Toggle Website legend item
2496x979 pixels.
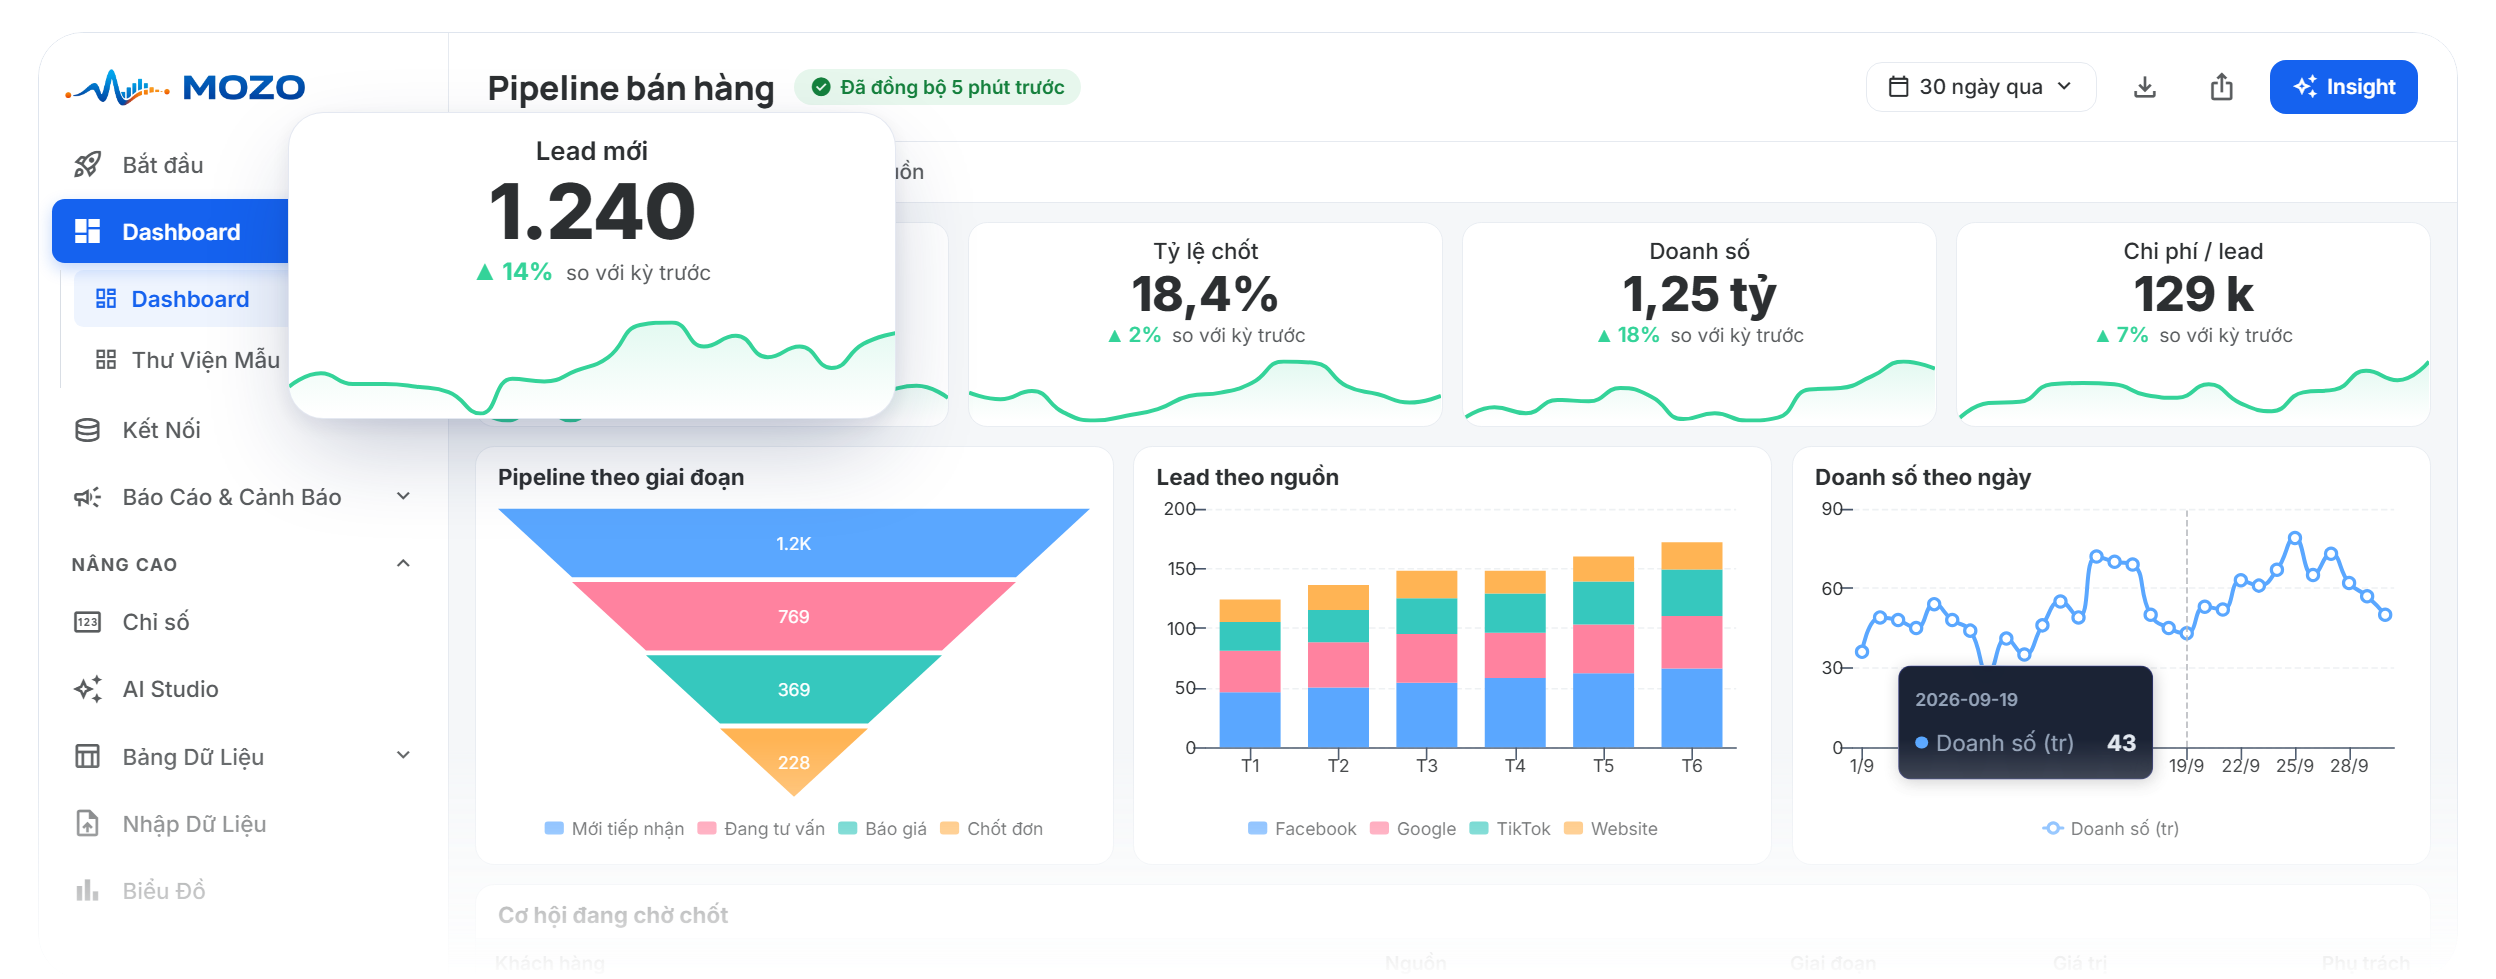[1611, 828]
